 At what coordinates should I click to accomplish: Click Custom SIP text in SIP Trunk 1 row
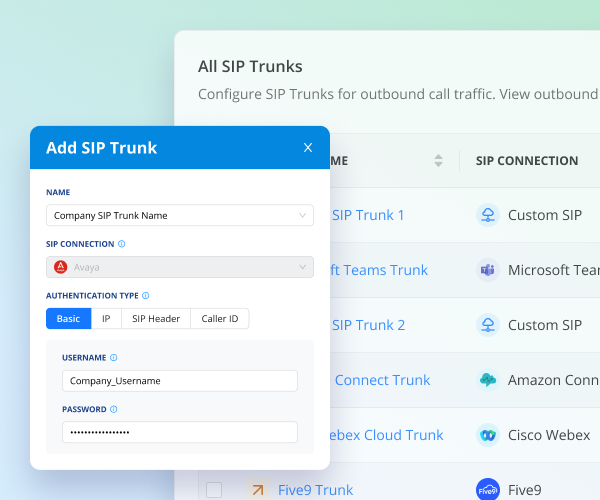coord(545,215)
